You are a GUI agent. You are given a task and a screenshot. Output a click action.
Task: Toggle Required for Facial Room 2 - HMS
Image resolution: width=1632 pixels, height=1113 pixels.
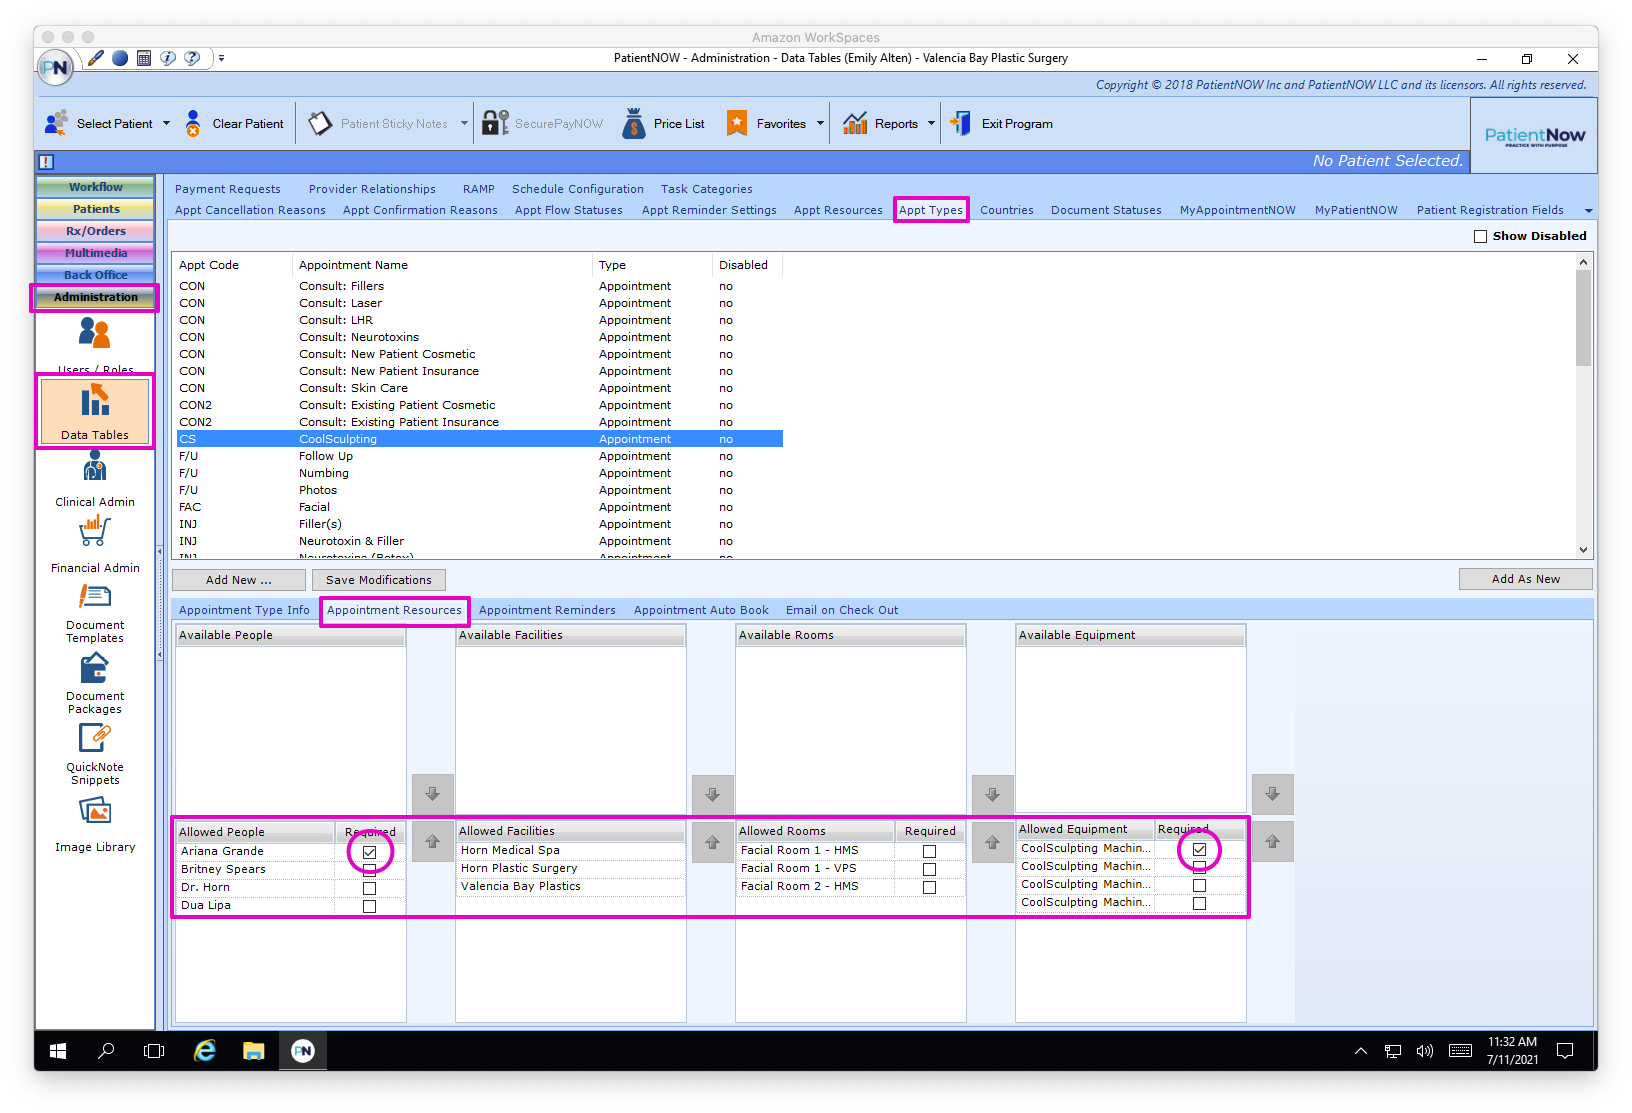coord(930,887)
